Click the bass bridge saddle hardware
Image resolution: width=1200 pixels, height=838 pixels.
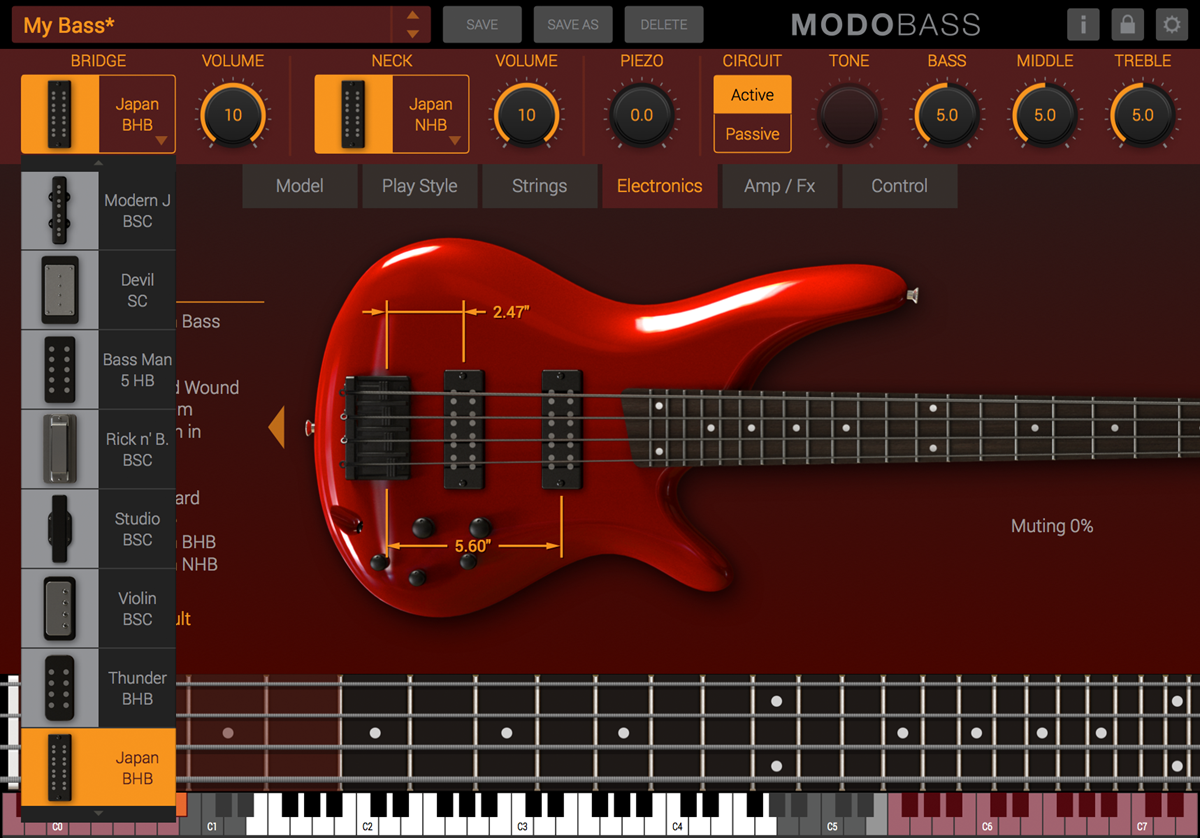(376, 428)
